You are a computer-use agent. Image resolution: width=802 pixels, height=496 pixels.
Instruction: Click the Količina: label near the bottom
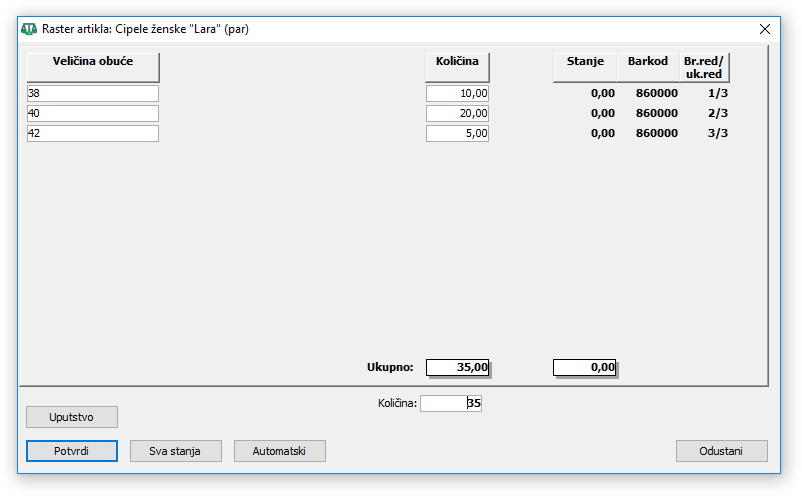point(397,403)
